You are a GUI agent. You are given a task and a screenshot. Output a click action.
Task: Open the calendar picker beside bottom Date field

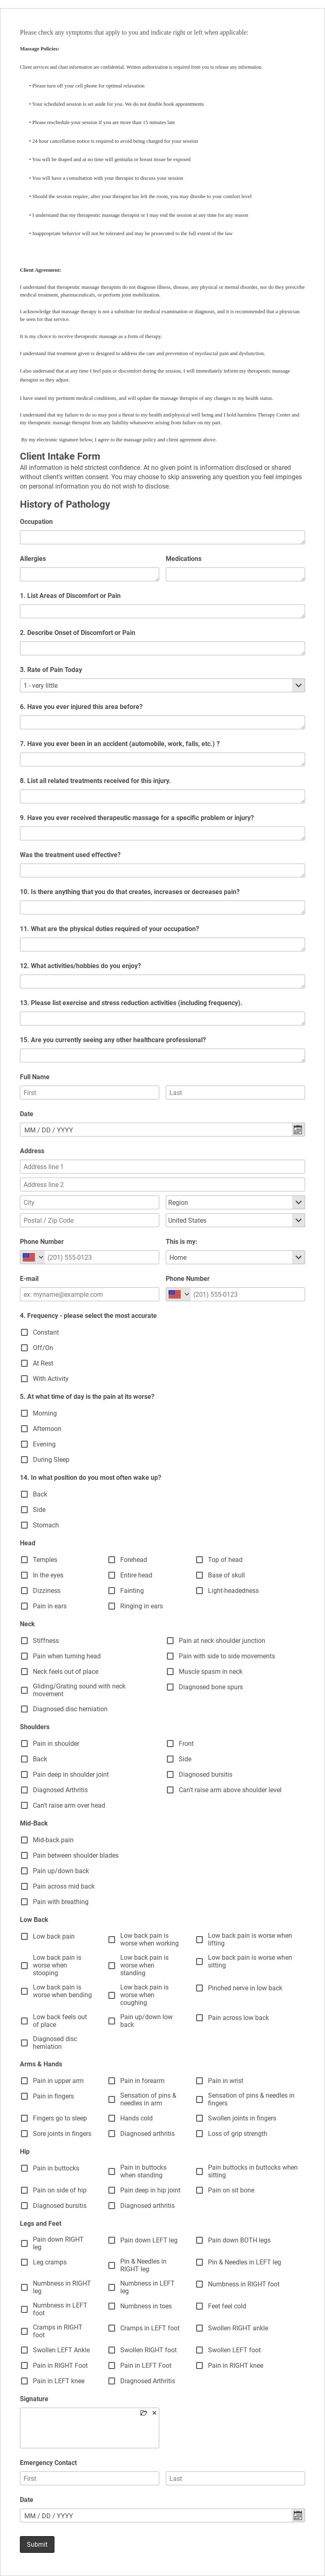pyautogui.click(x=298, y=2515)
